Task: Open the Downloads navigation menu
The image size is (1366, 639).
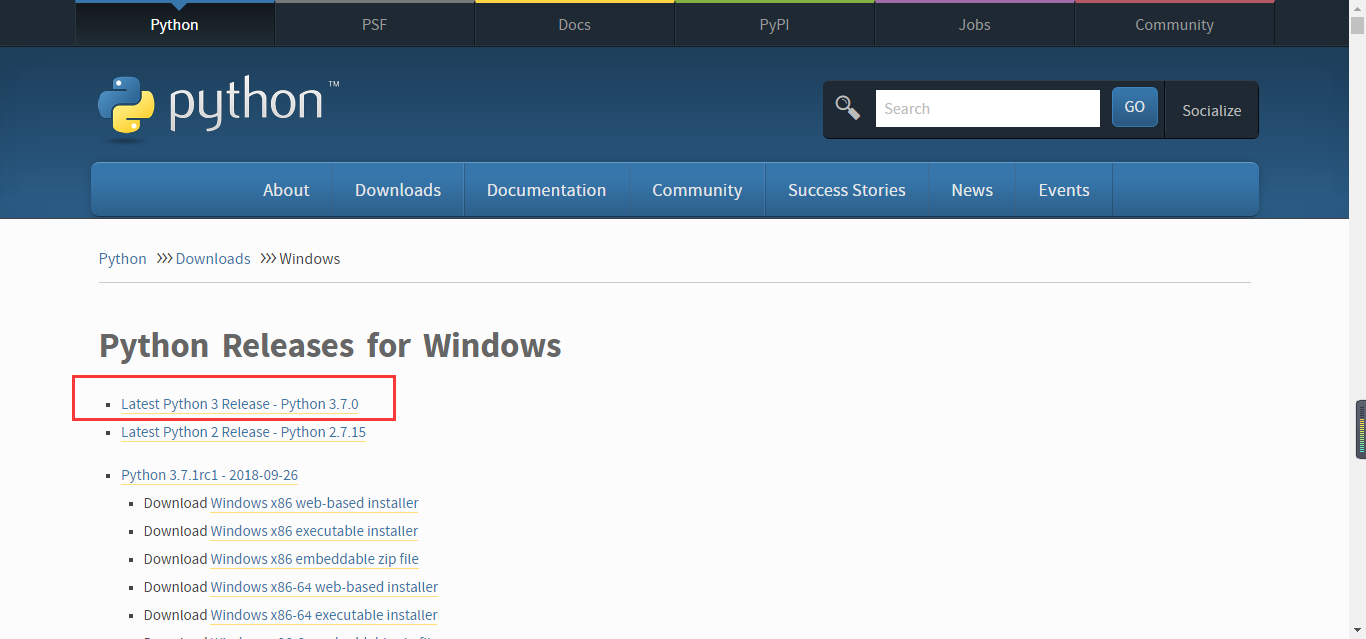Action: [398, 190]
